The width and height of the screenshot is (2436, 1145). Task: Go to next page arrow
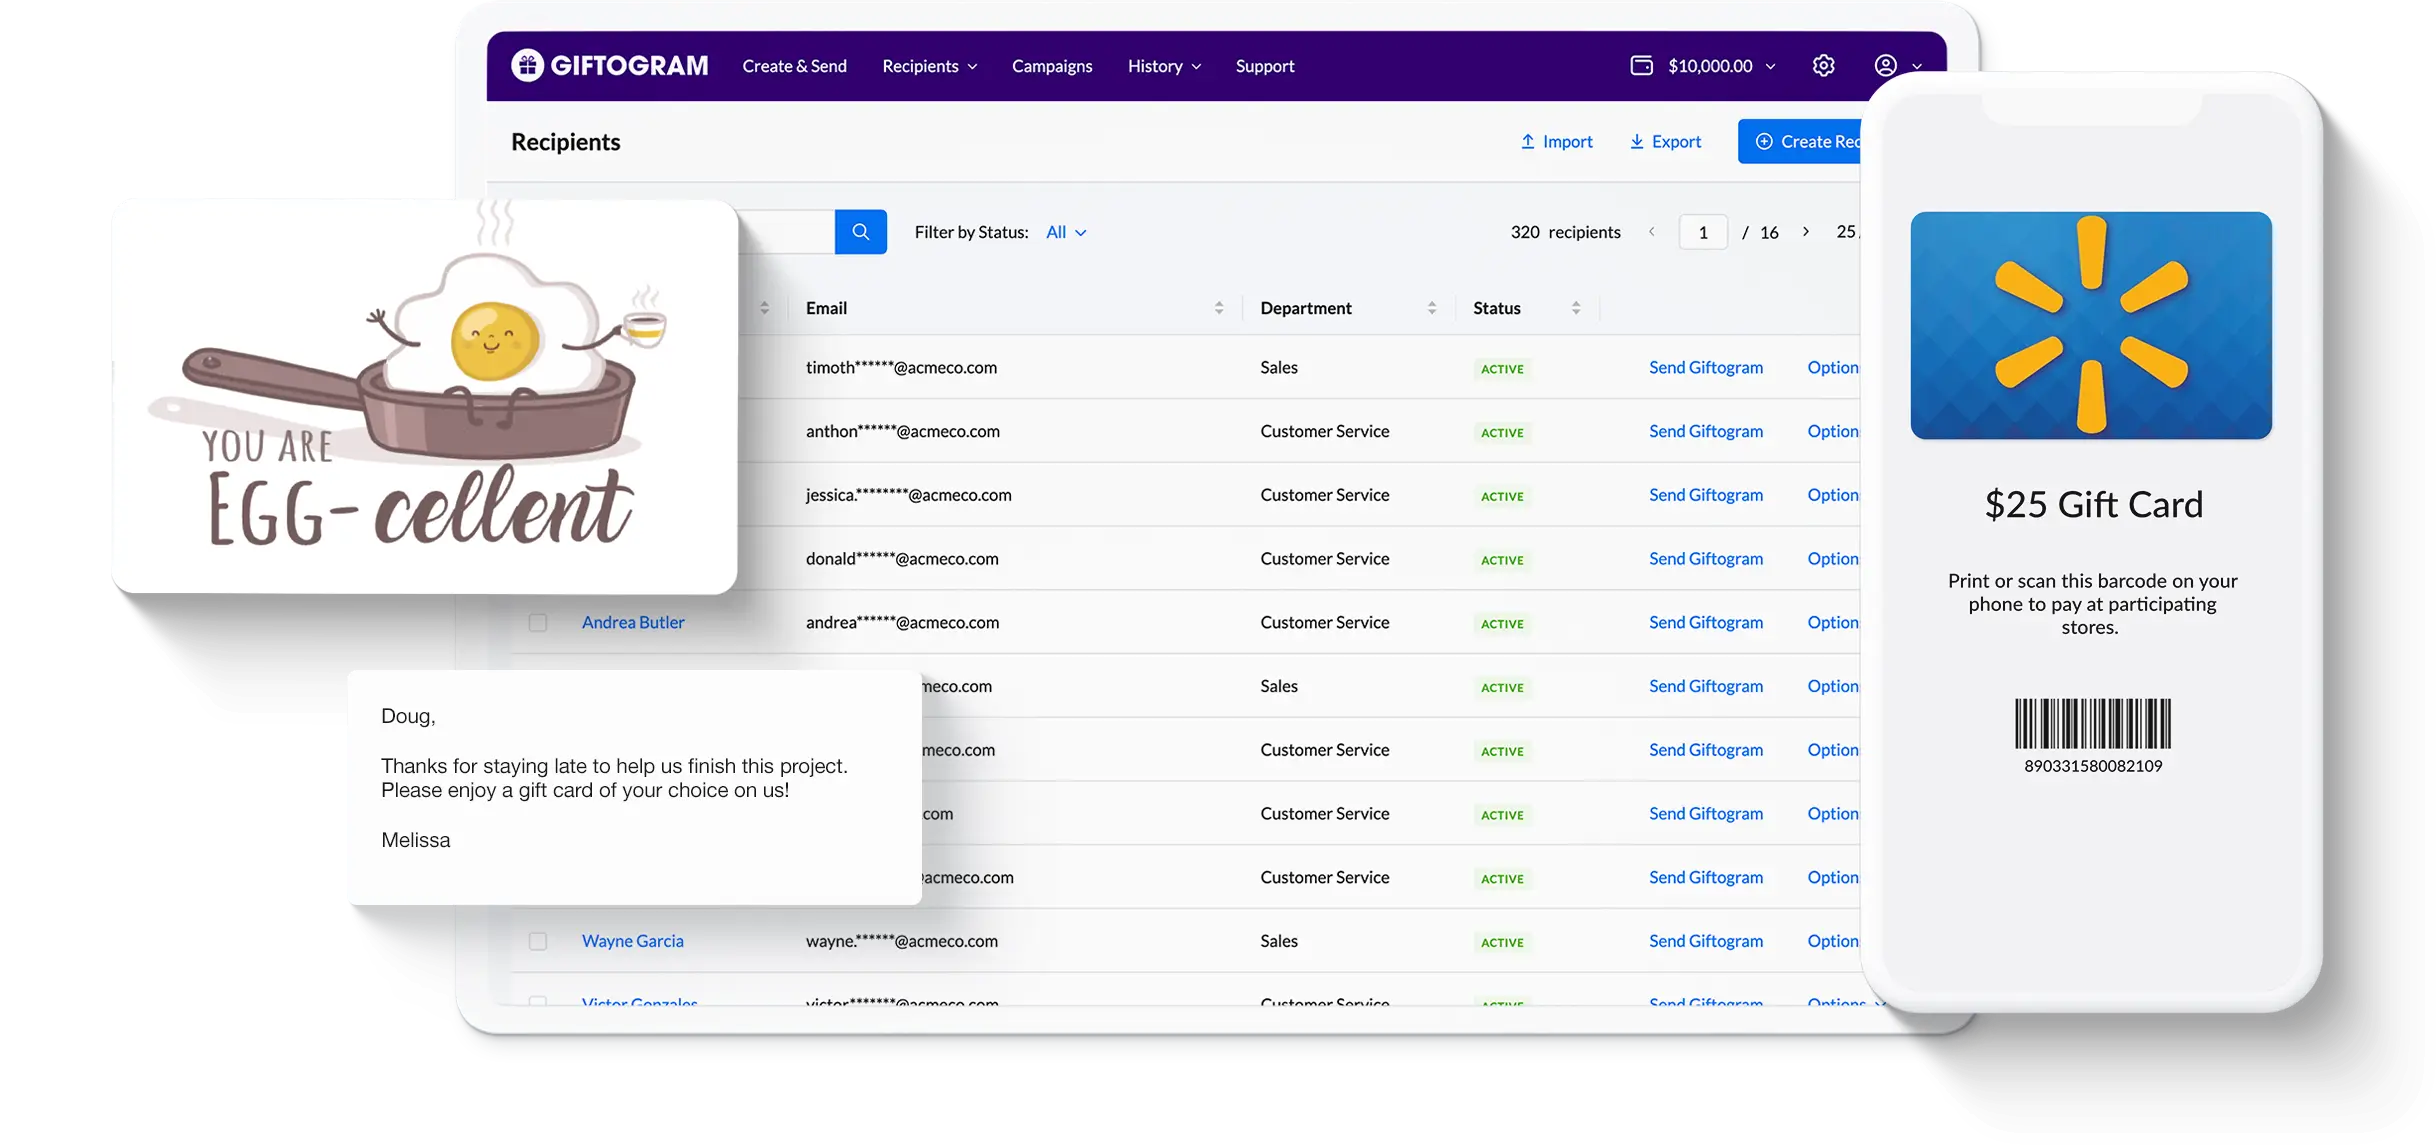pos(1805,232)
